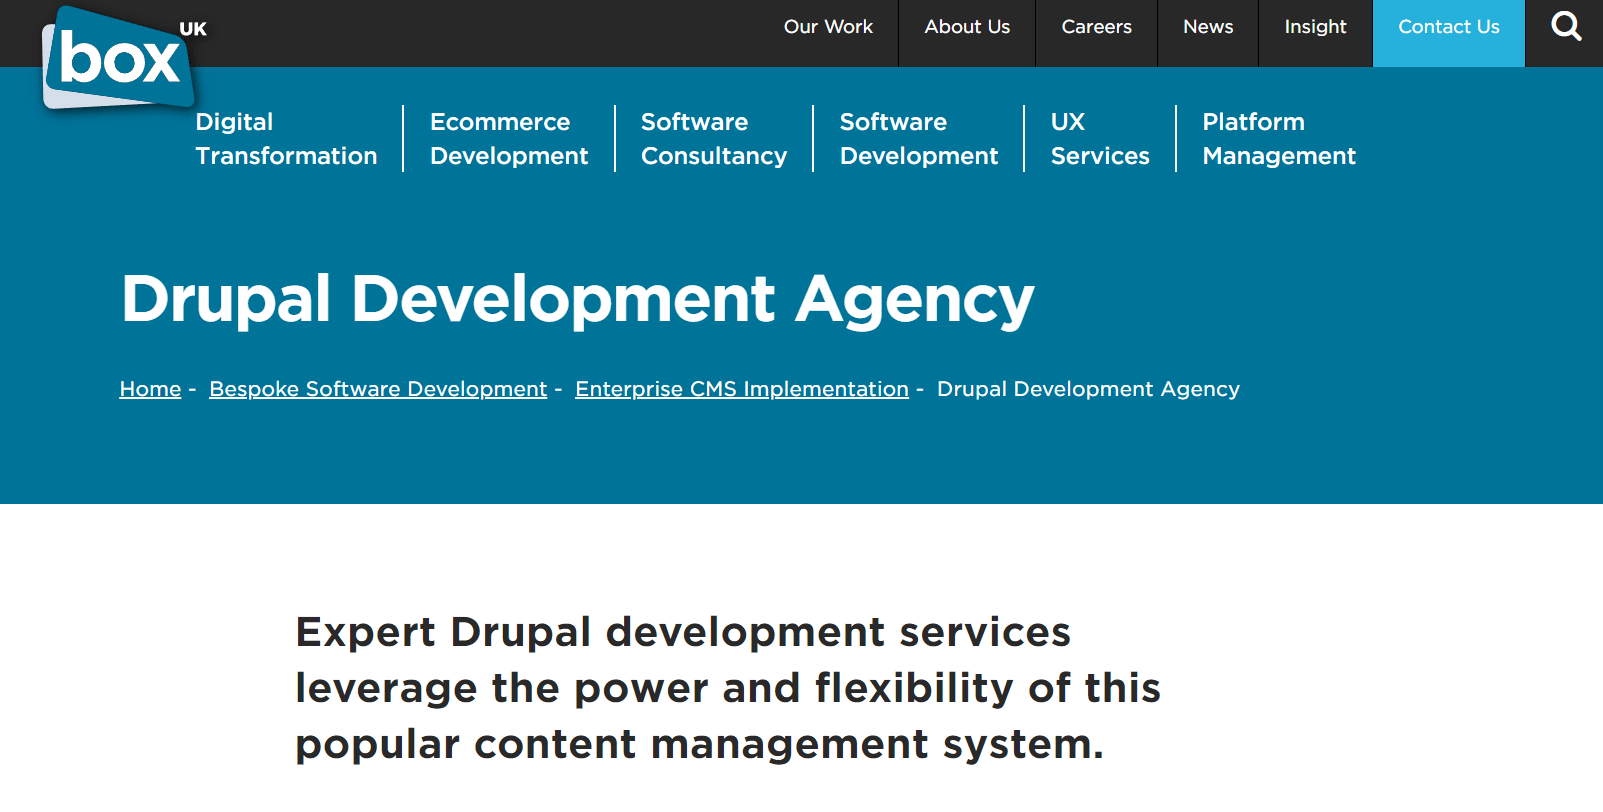Follow the Home breadcrumb link
This screenshot has width=1603, height=812.
[150, 389]
